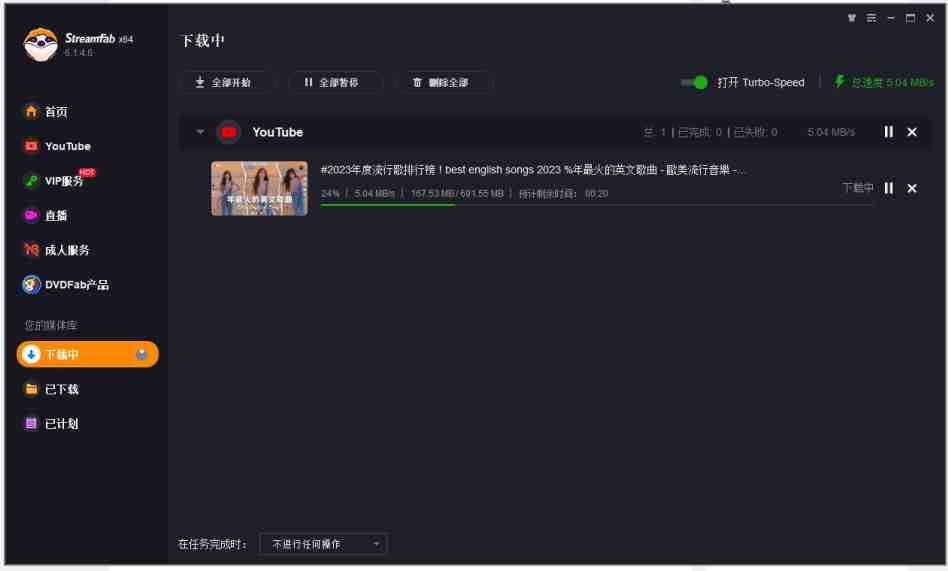948x571 pixels.
Task: Open the 已下载 downloaded list
Action: point(51,389)
